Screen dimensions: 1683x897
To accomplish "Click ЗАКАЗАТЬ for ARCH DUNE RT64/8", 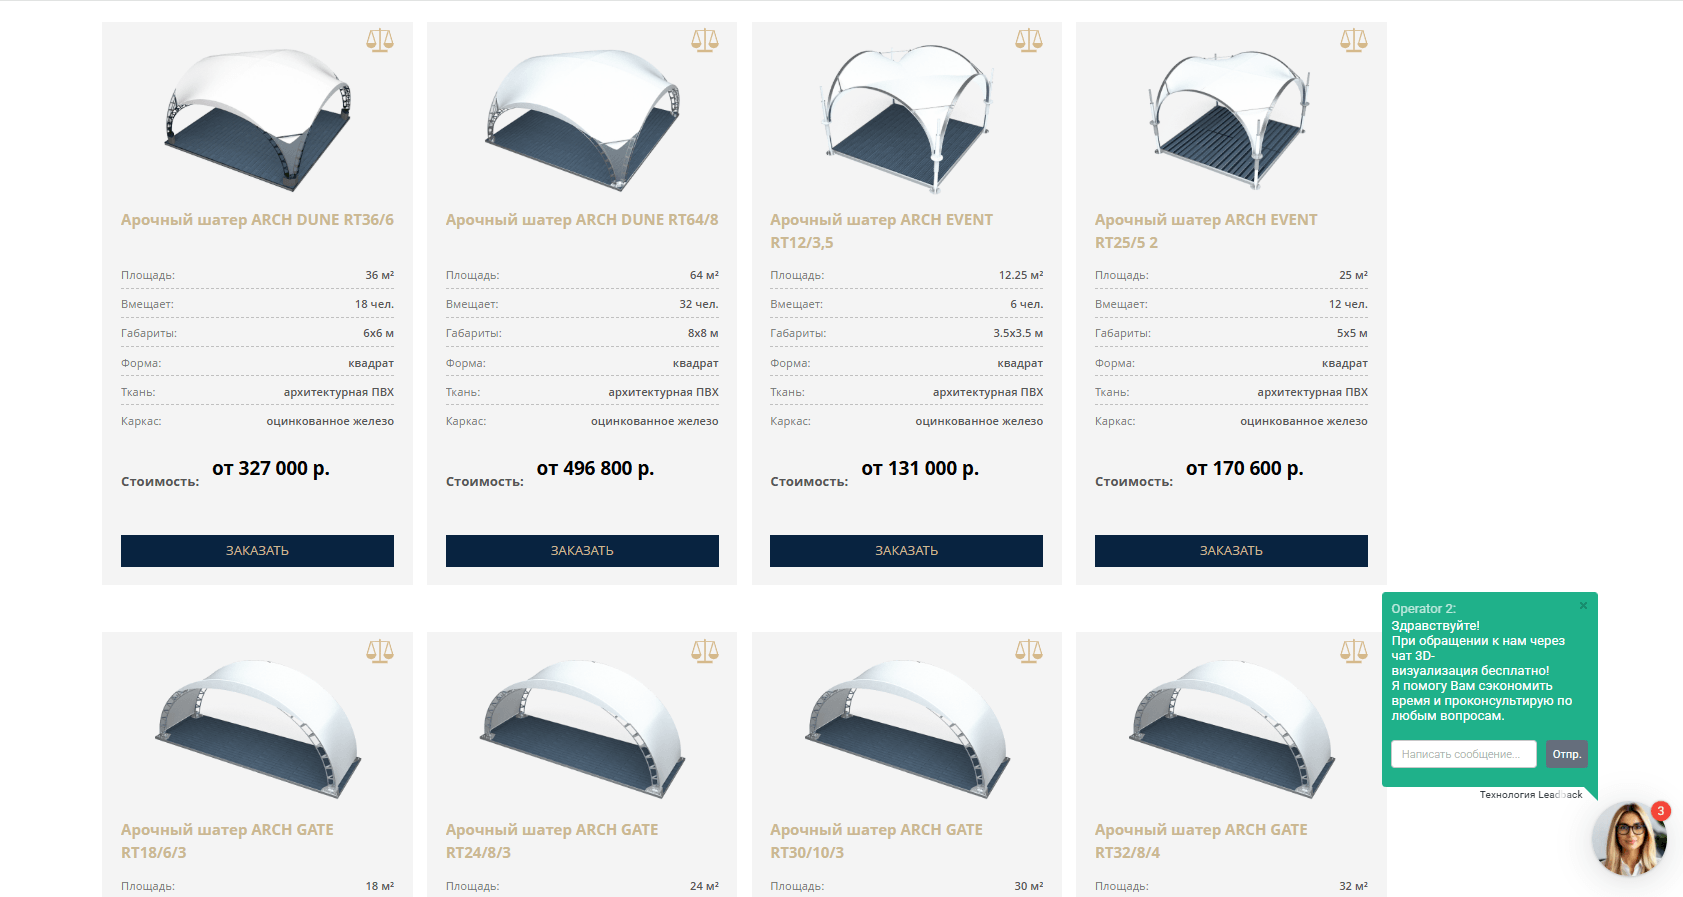I will tap(582, 551).
